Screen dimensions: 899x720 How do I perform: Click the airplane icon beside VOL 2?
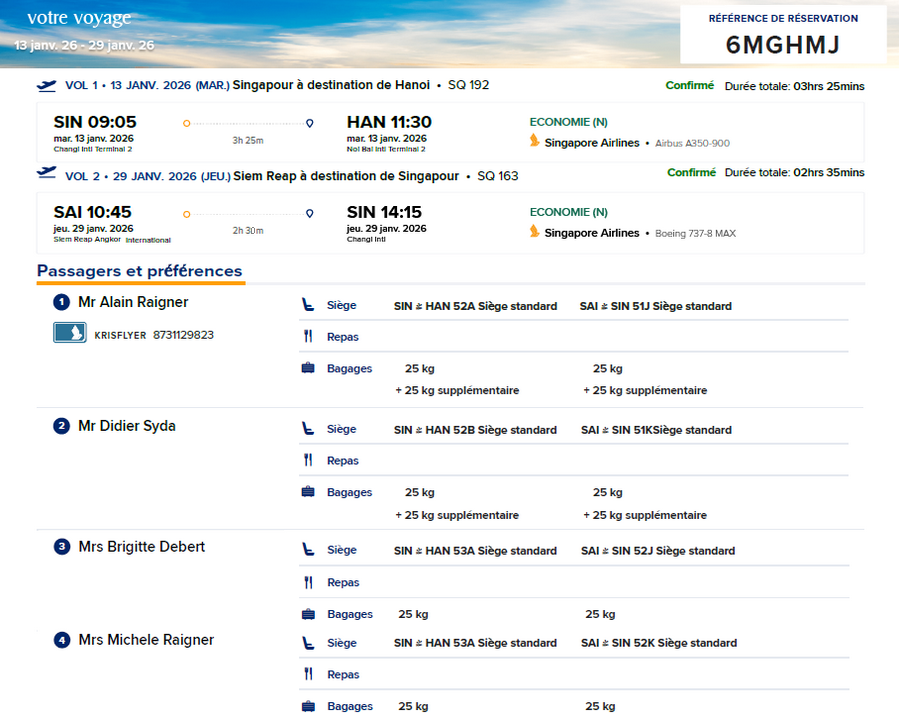[x=46, y=173]
